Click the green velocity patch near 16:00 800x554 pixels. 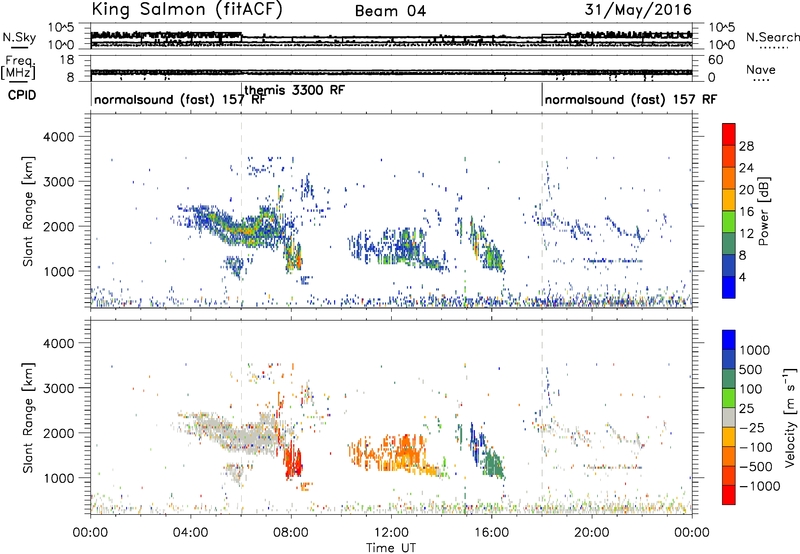[494, 462]
